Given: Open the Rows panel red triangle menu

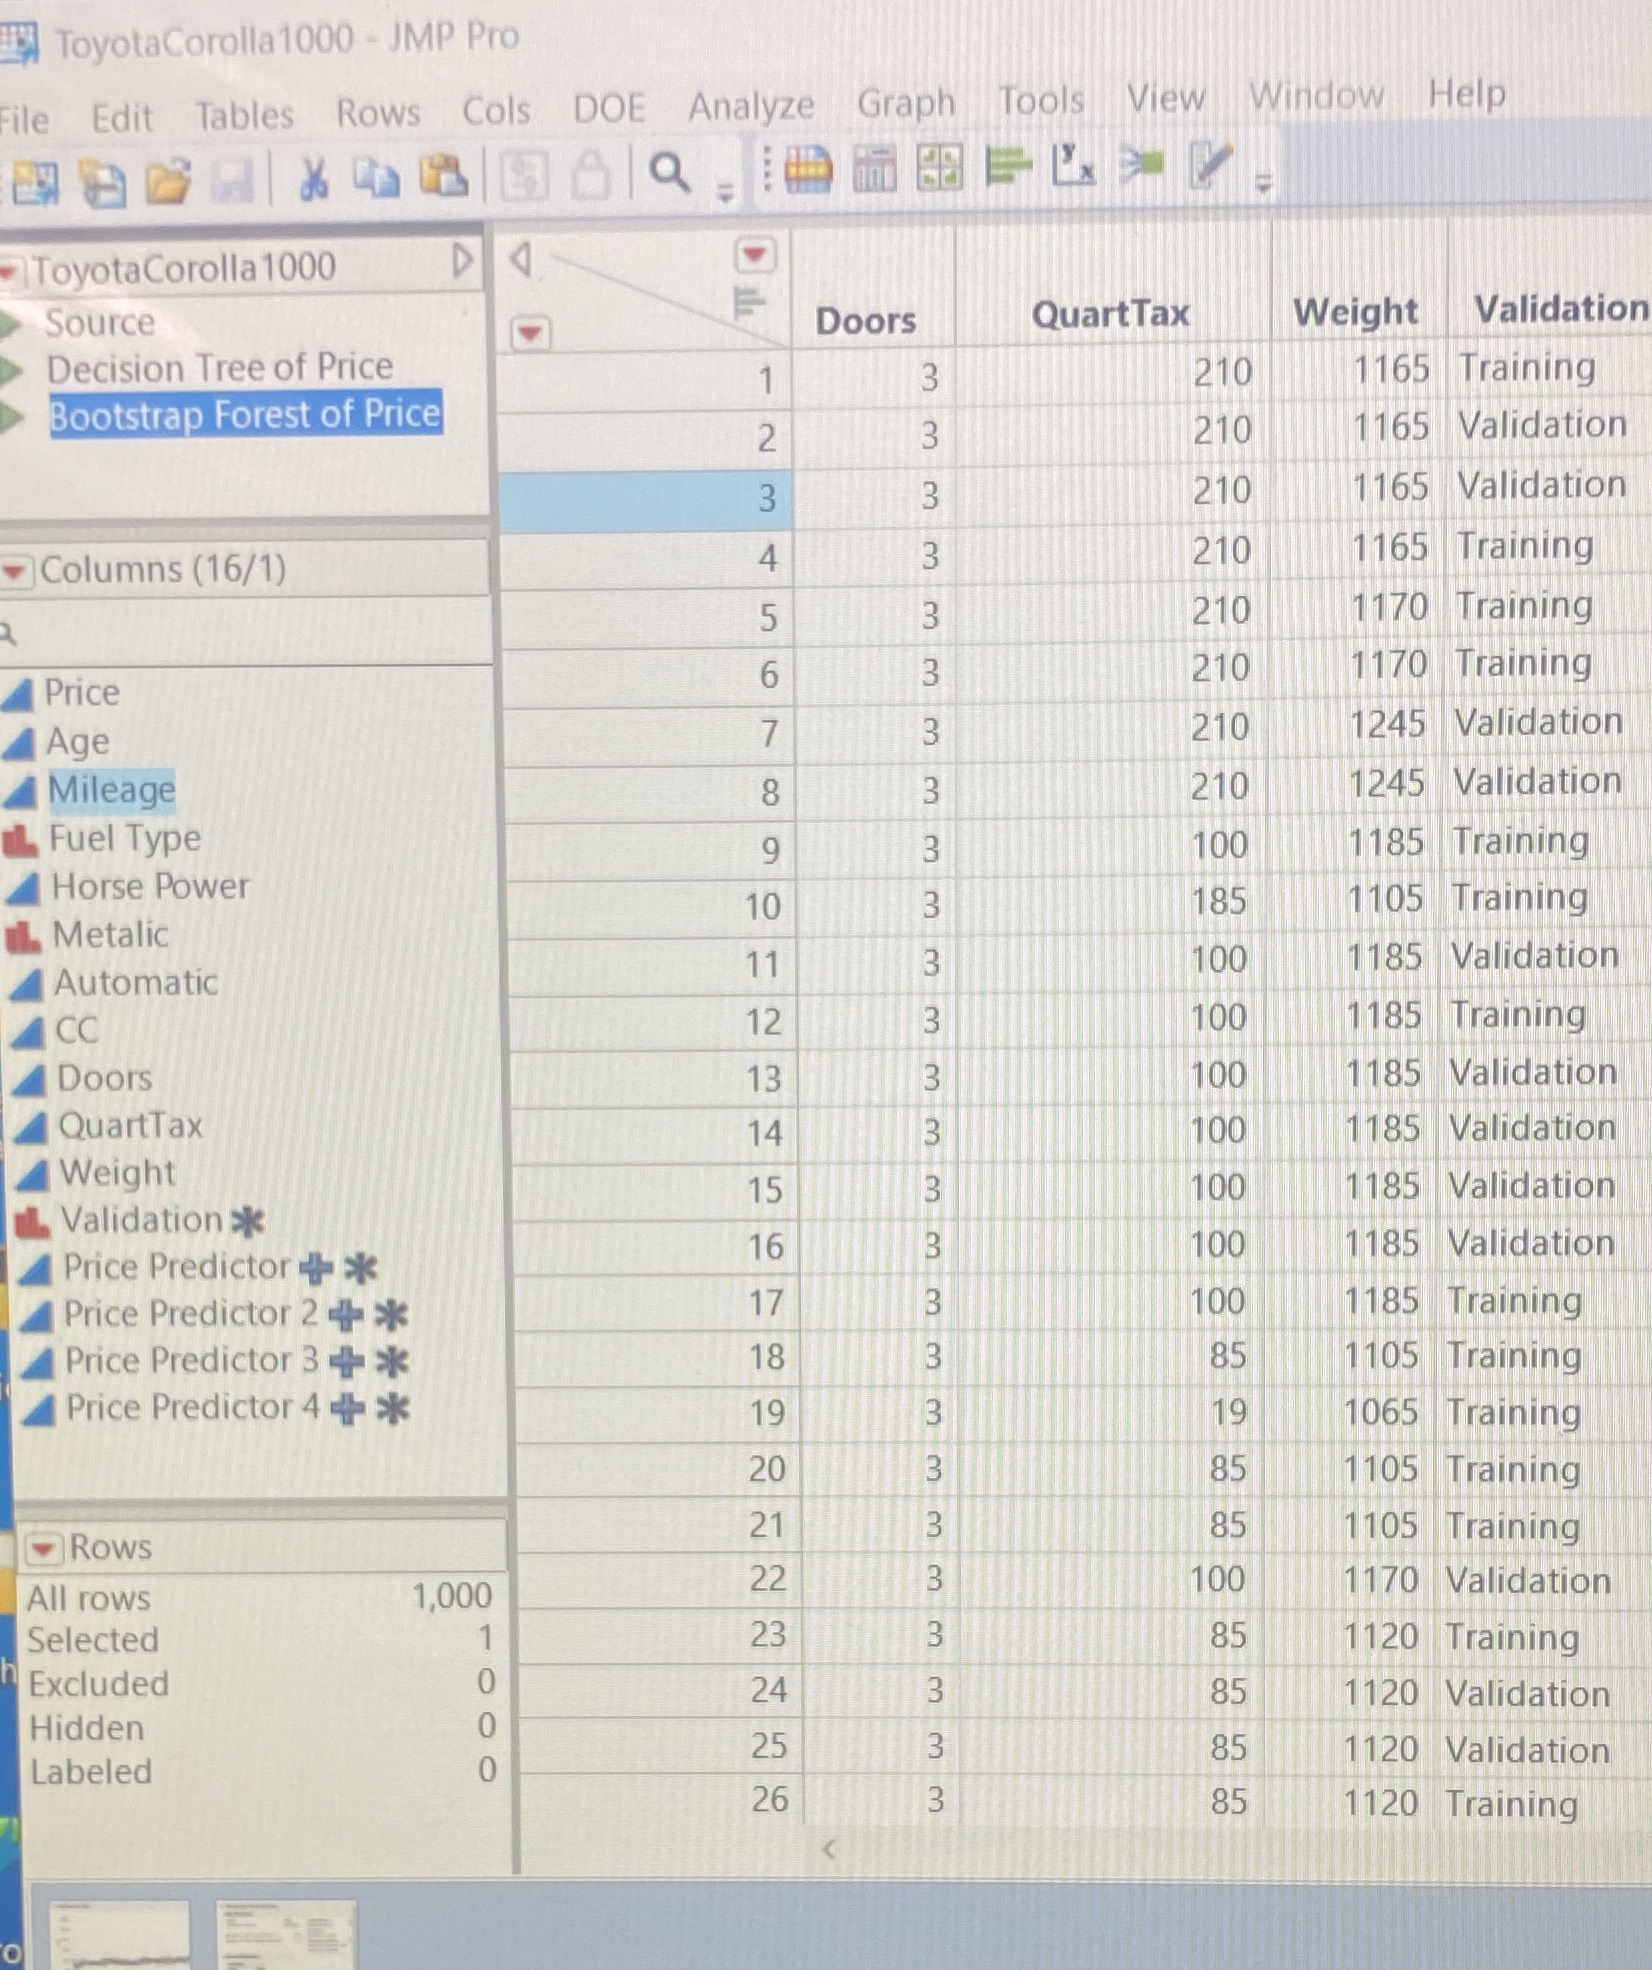Looking at the screenshot, I should point(41,1548).
